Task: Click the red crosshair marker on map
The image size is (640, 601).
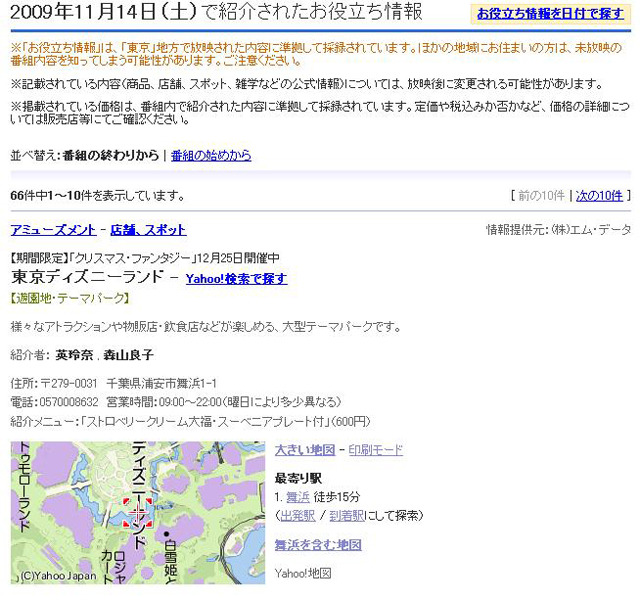Action: tap(138, 513)
